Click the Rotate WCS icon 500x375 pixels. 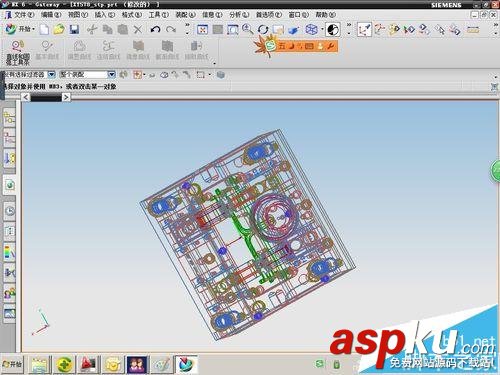click(x=394, y=30)
